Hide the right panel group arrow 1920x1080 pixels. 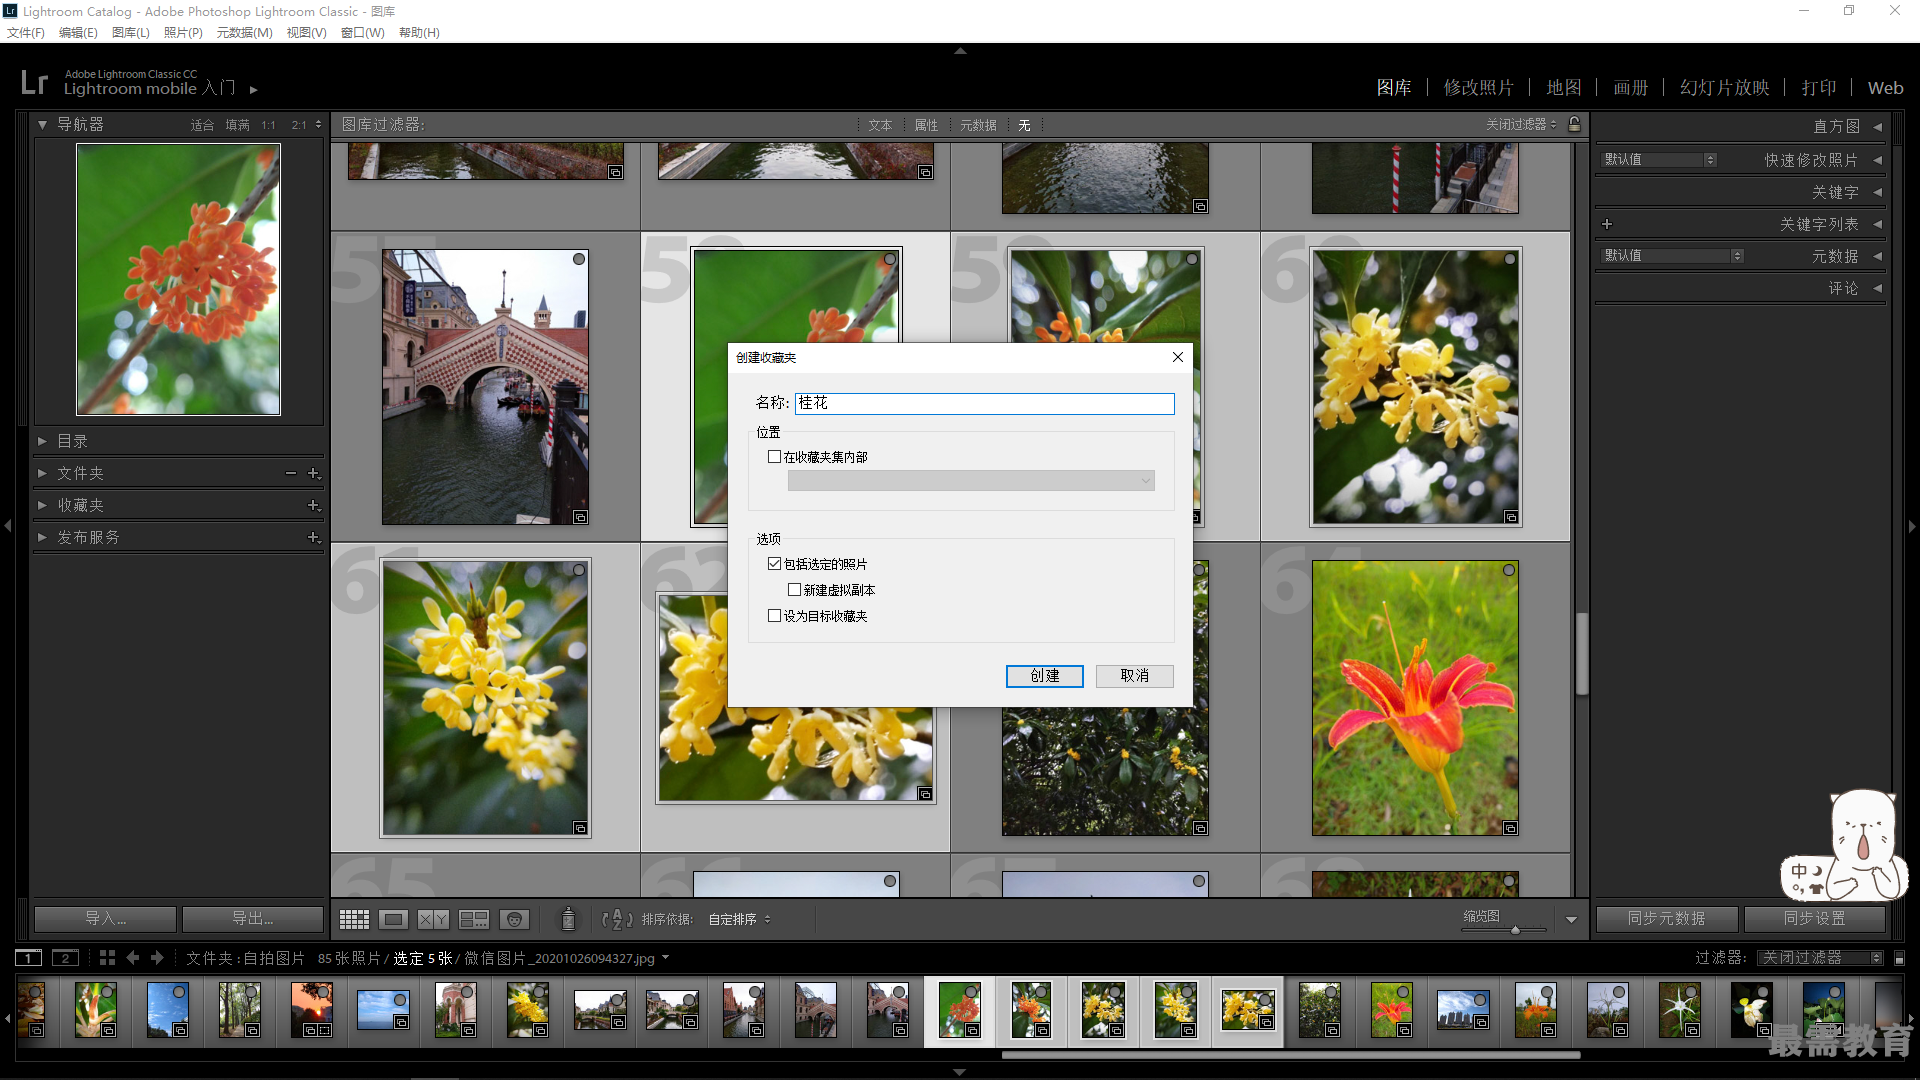click(1912, 526)
